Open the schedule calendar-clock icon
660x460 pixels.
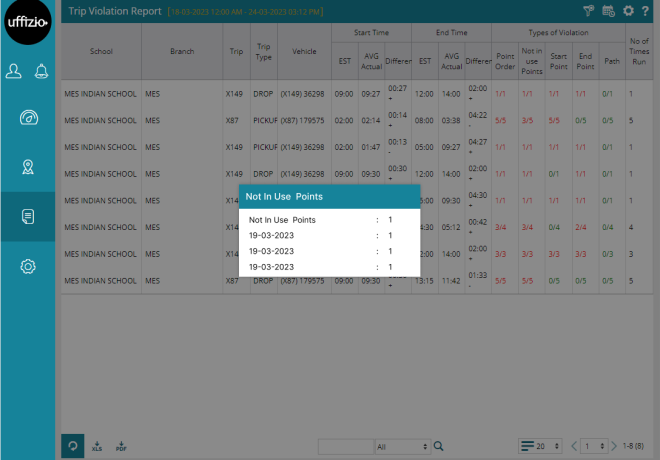(x=608, y=10)
